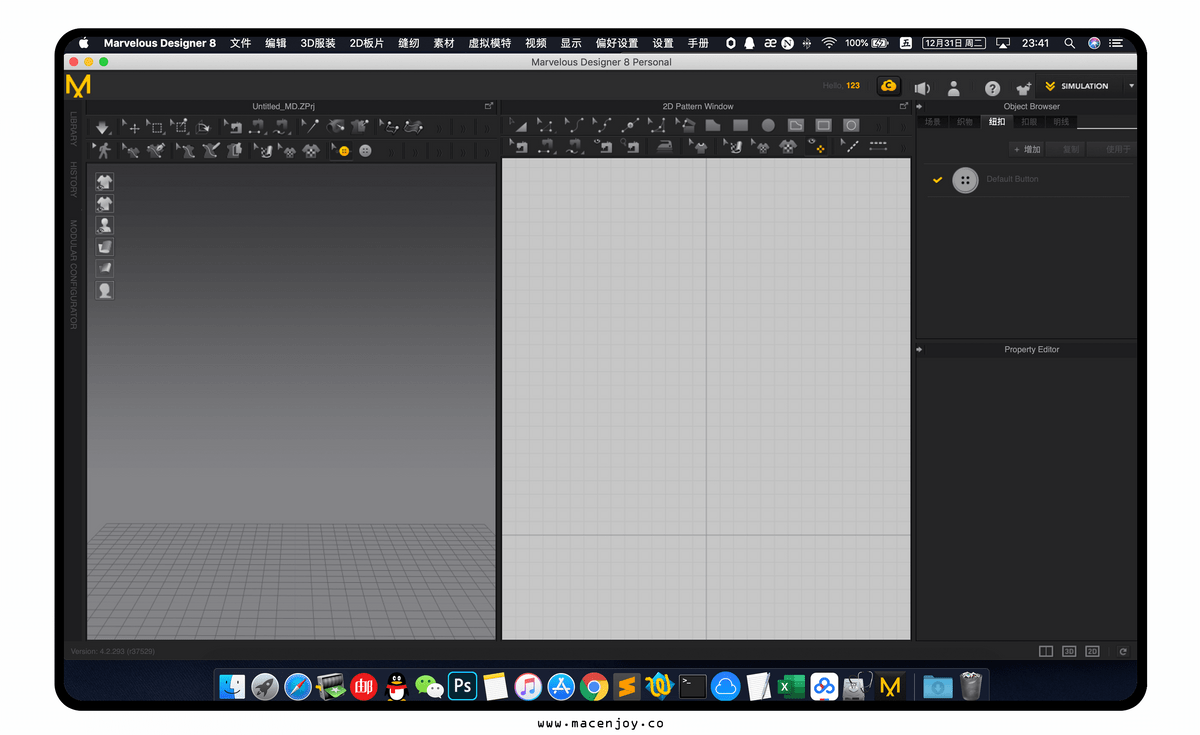Select the Edit Curvature tool in 2D toolbar
Image resolution: width=1200 pixels, height=735 pixels.
pos(573,125)
